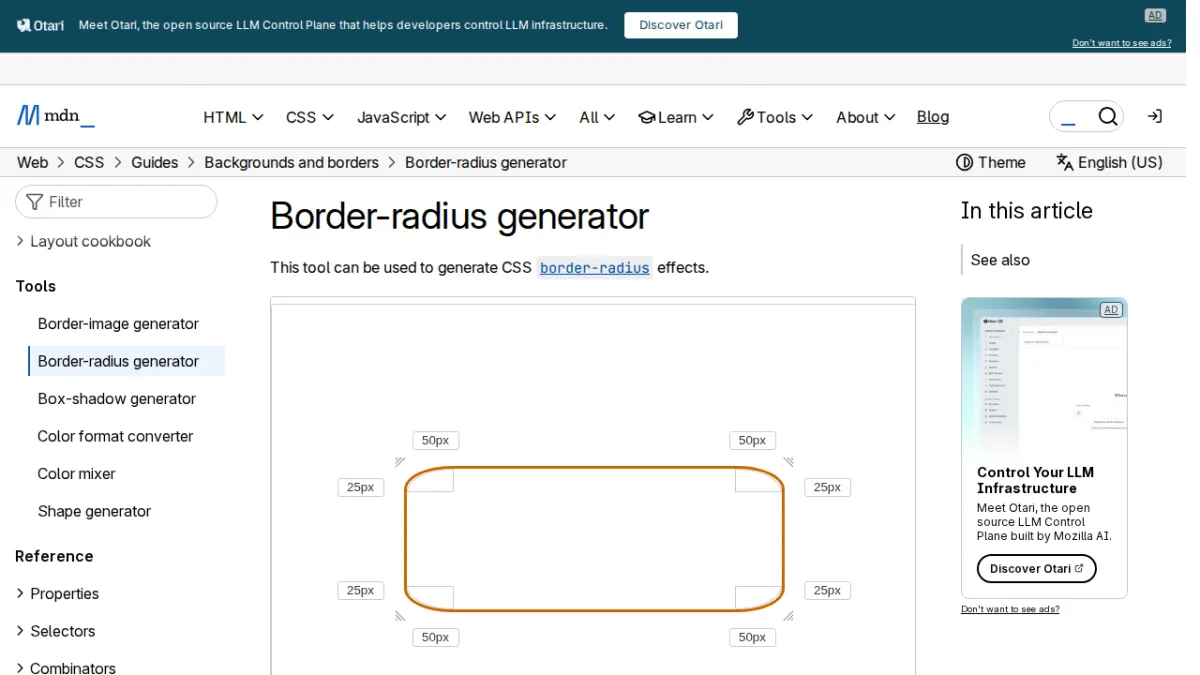Click the search magnifier icon
The width and height of the screenshot is (1200, 675).
1107,117
